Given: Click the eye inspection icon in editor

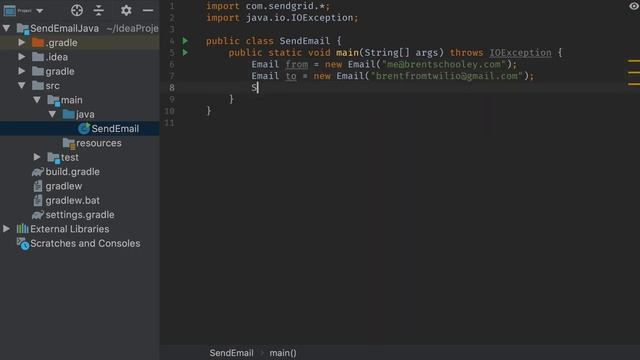Looking at the screenshot, I should [x=634, y=6].
